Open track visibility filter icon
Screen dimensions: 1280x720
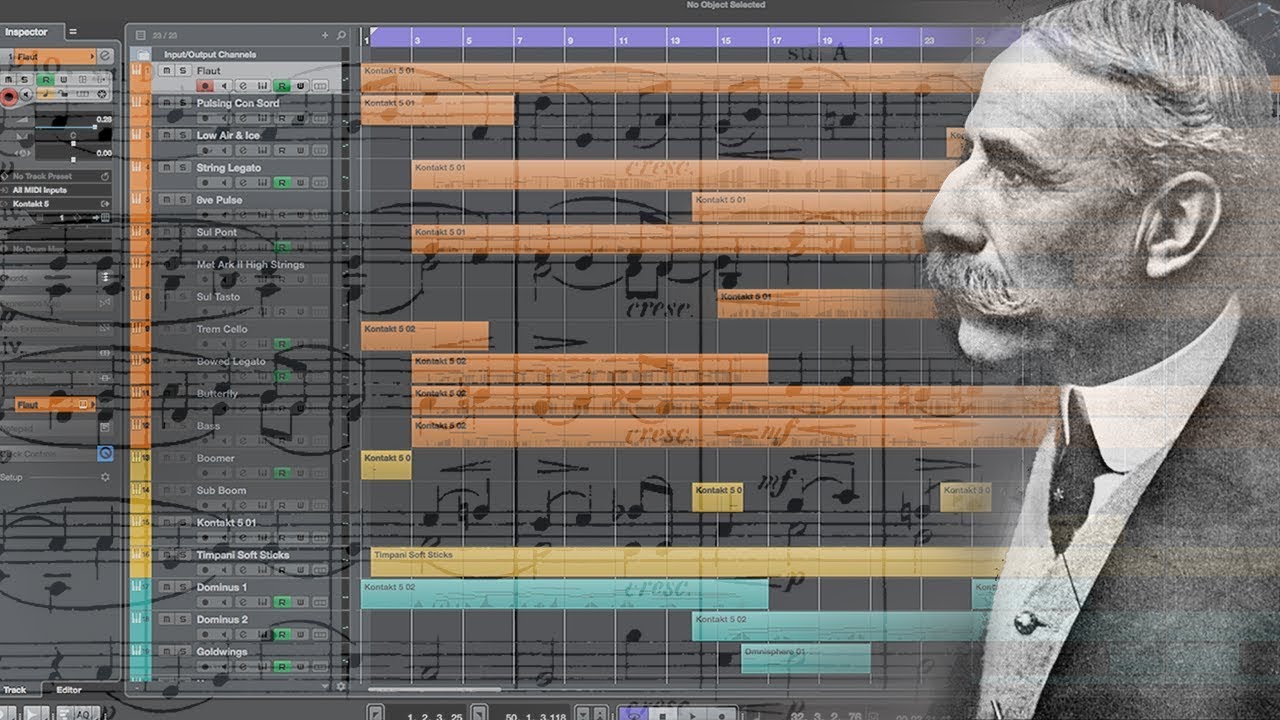tap(140, 35)
